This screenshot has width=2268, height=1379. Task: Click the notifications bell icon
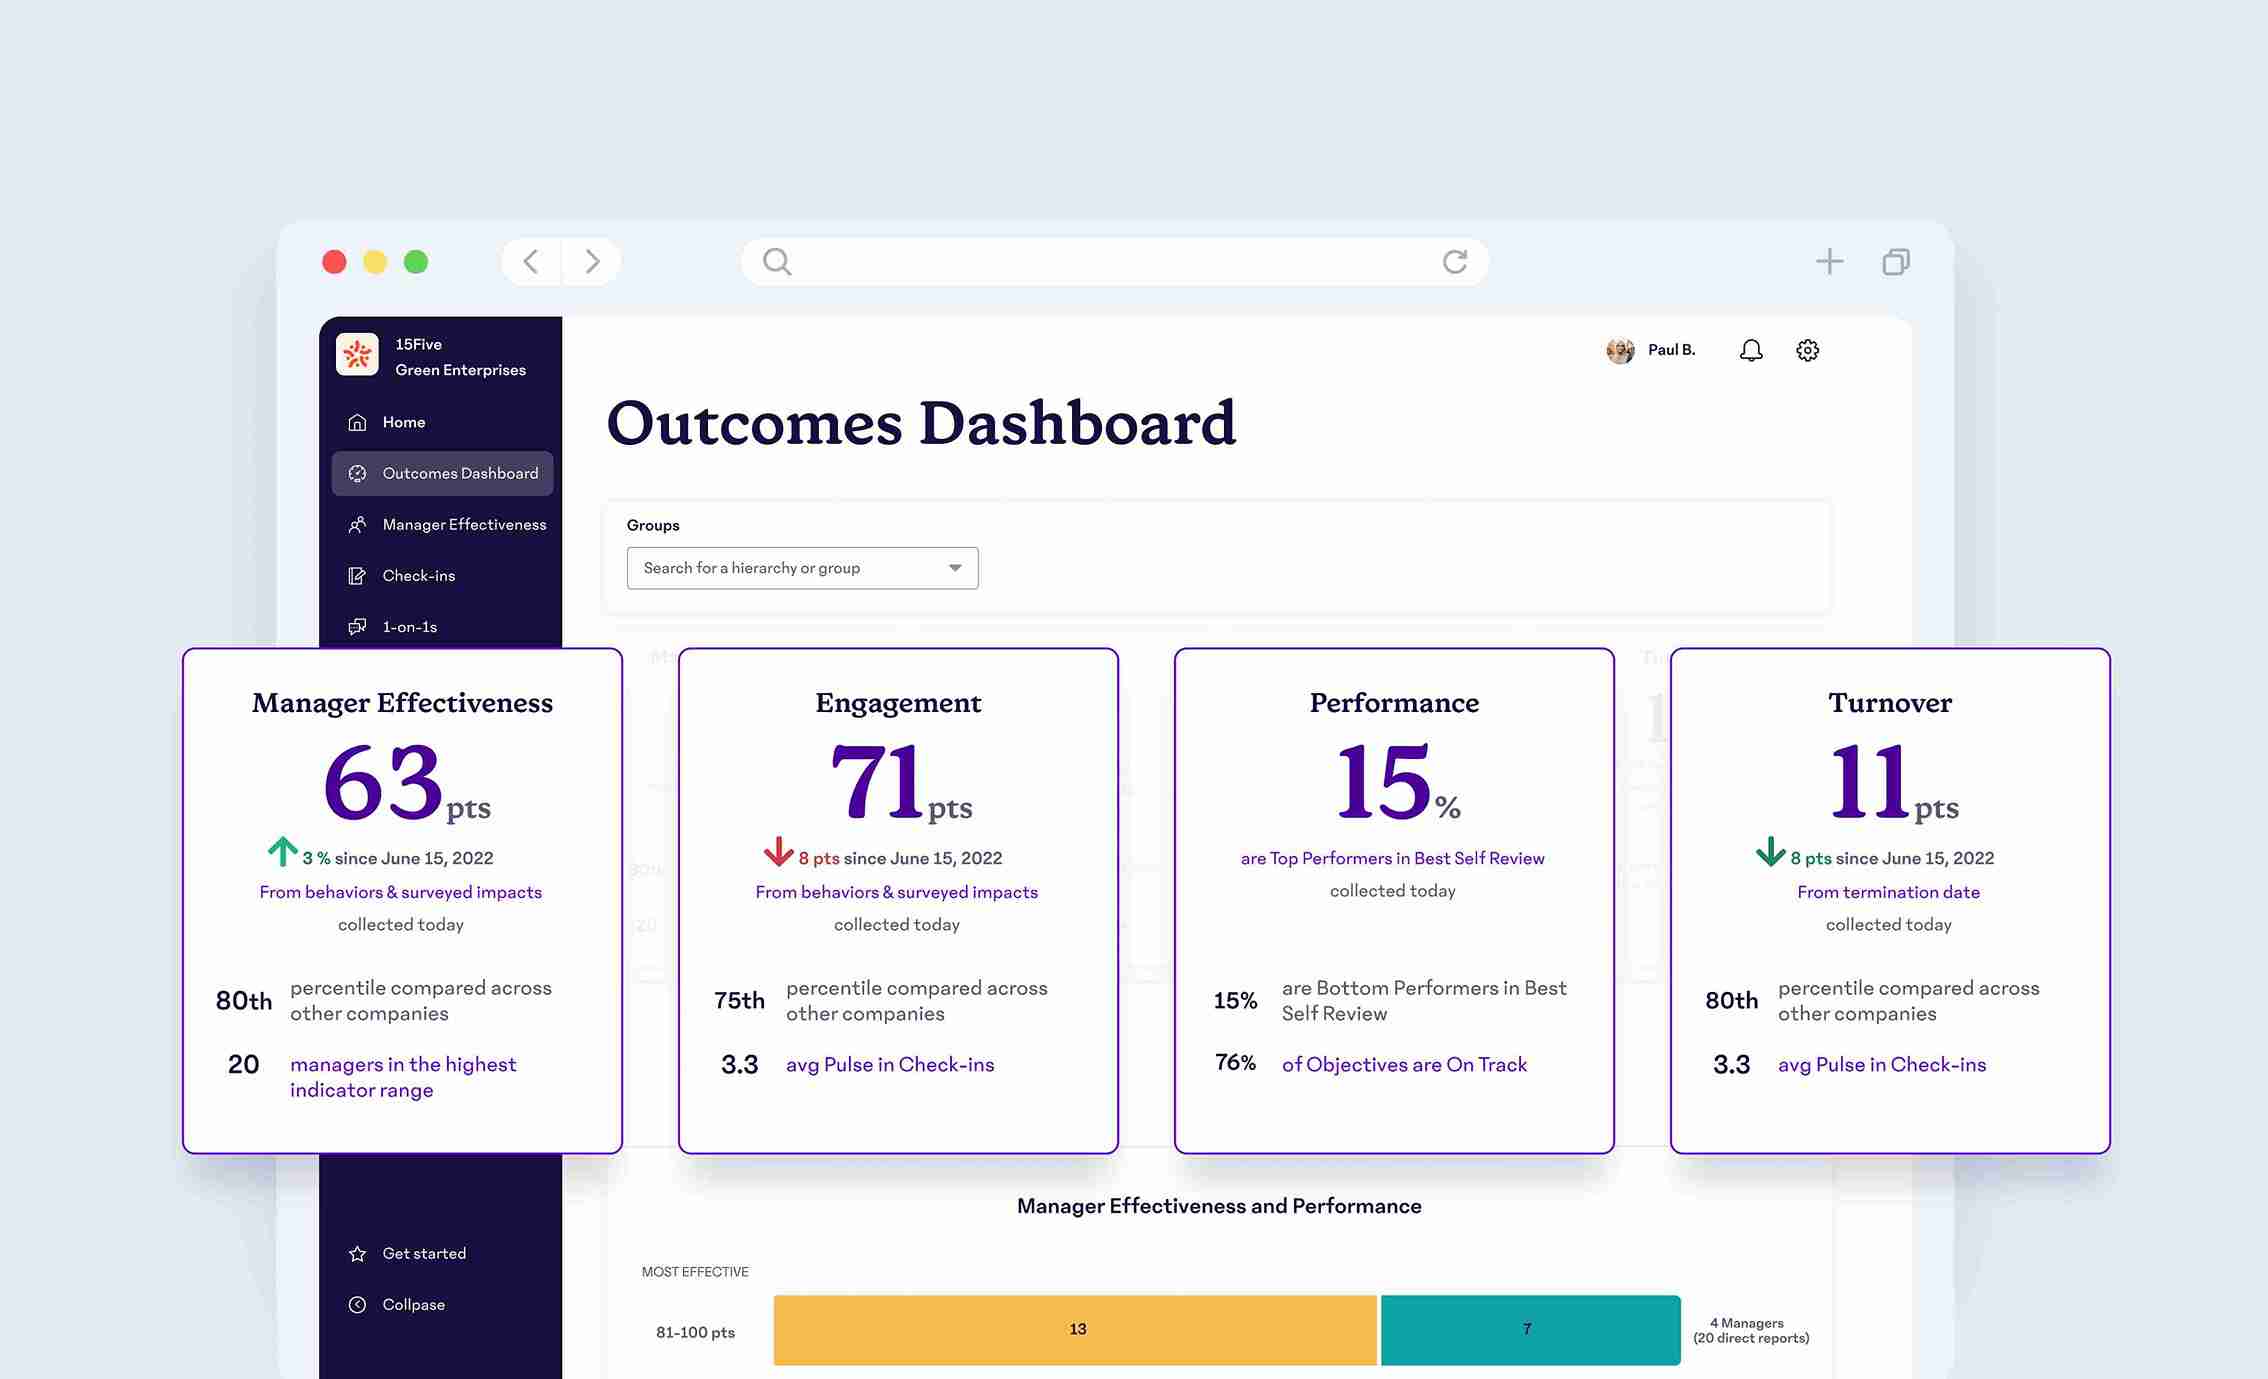tap(1751, 350)
